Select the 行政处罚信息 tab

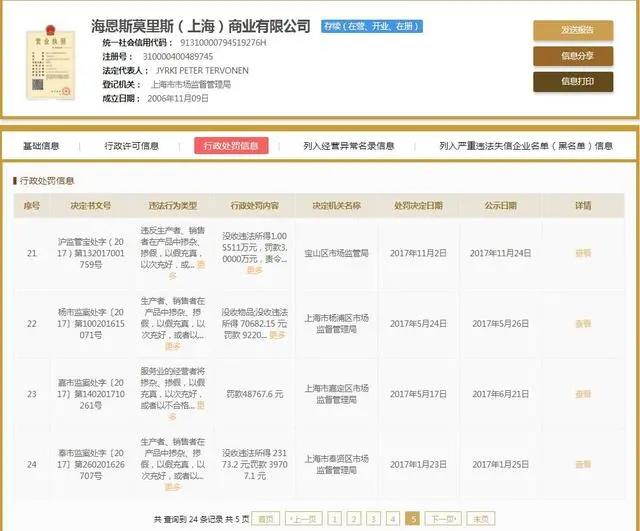(231, 146)
